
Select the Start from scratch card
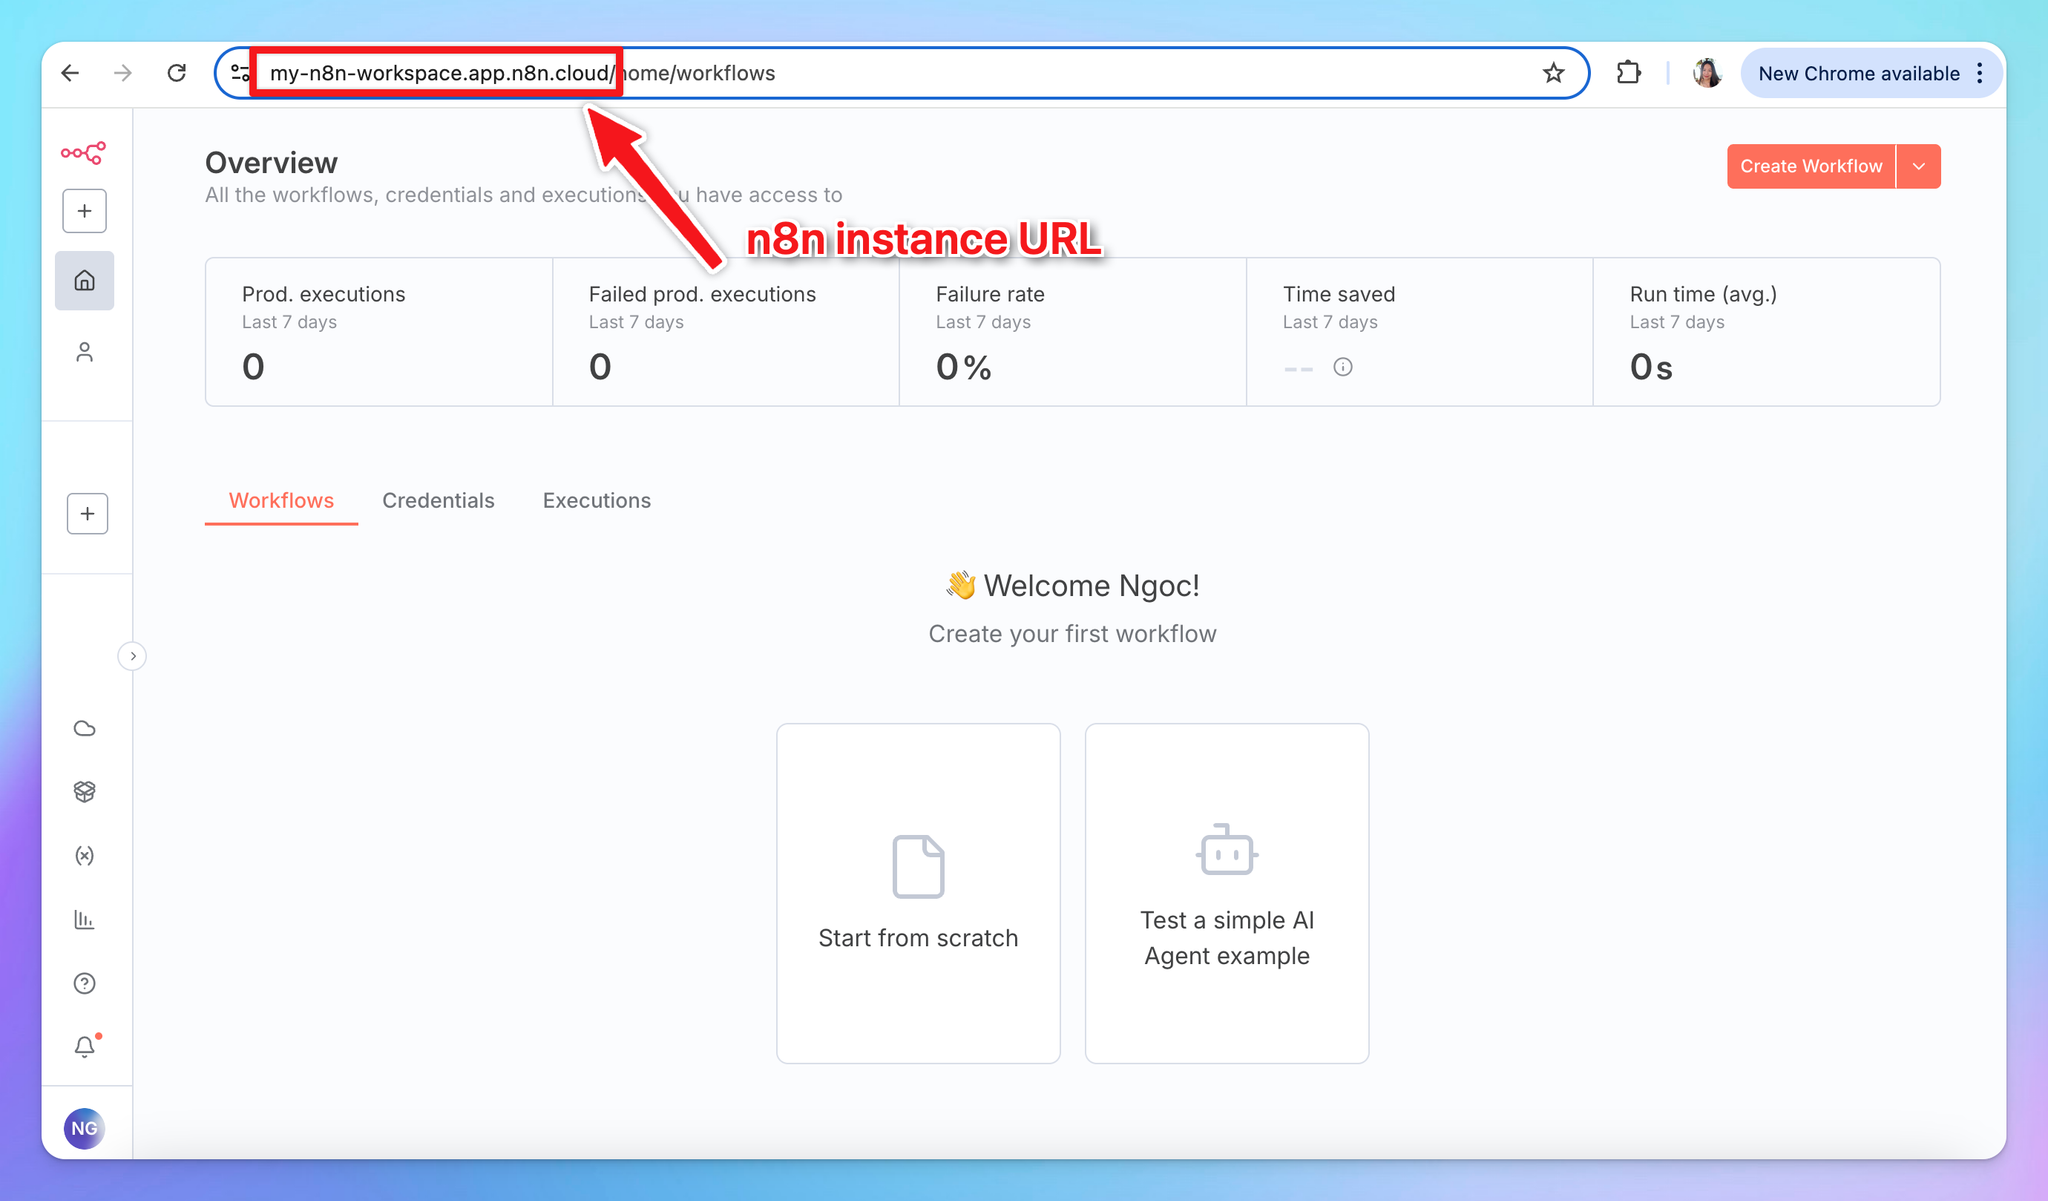pos(918,893)
